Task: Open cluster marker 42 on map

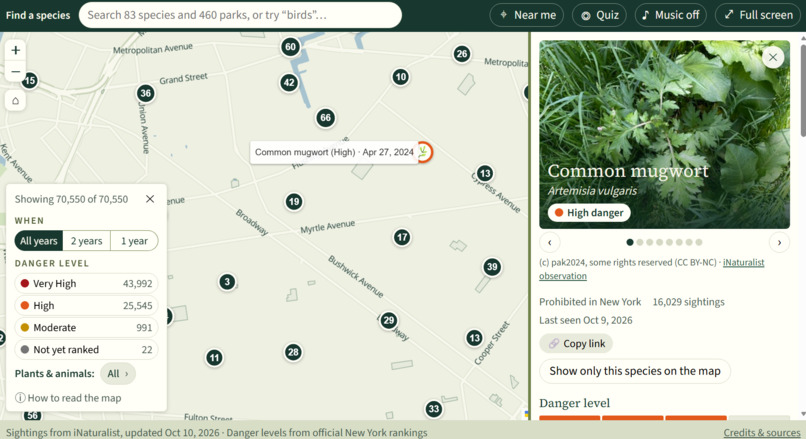Action: click(x=289, y=83)
